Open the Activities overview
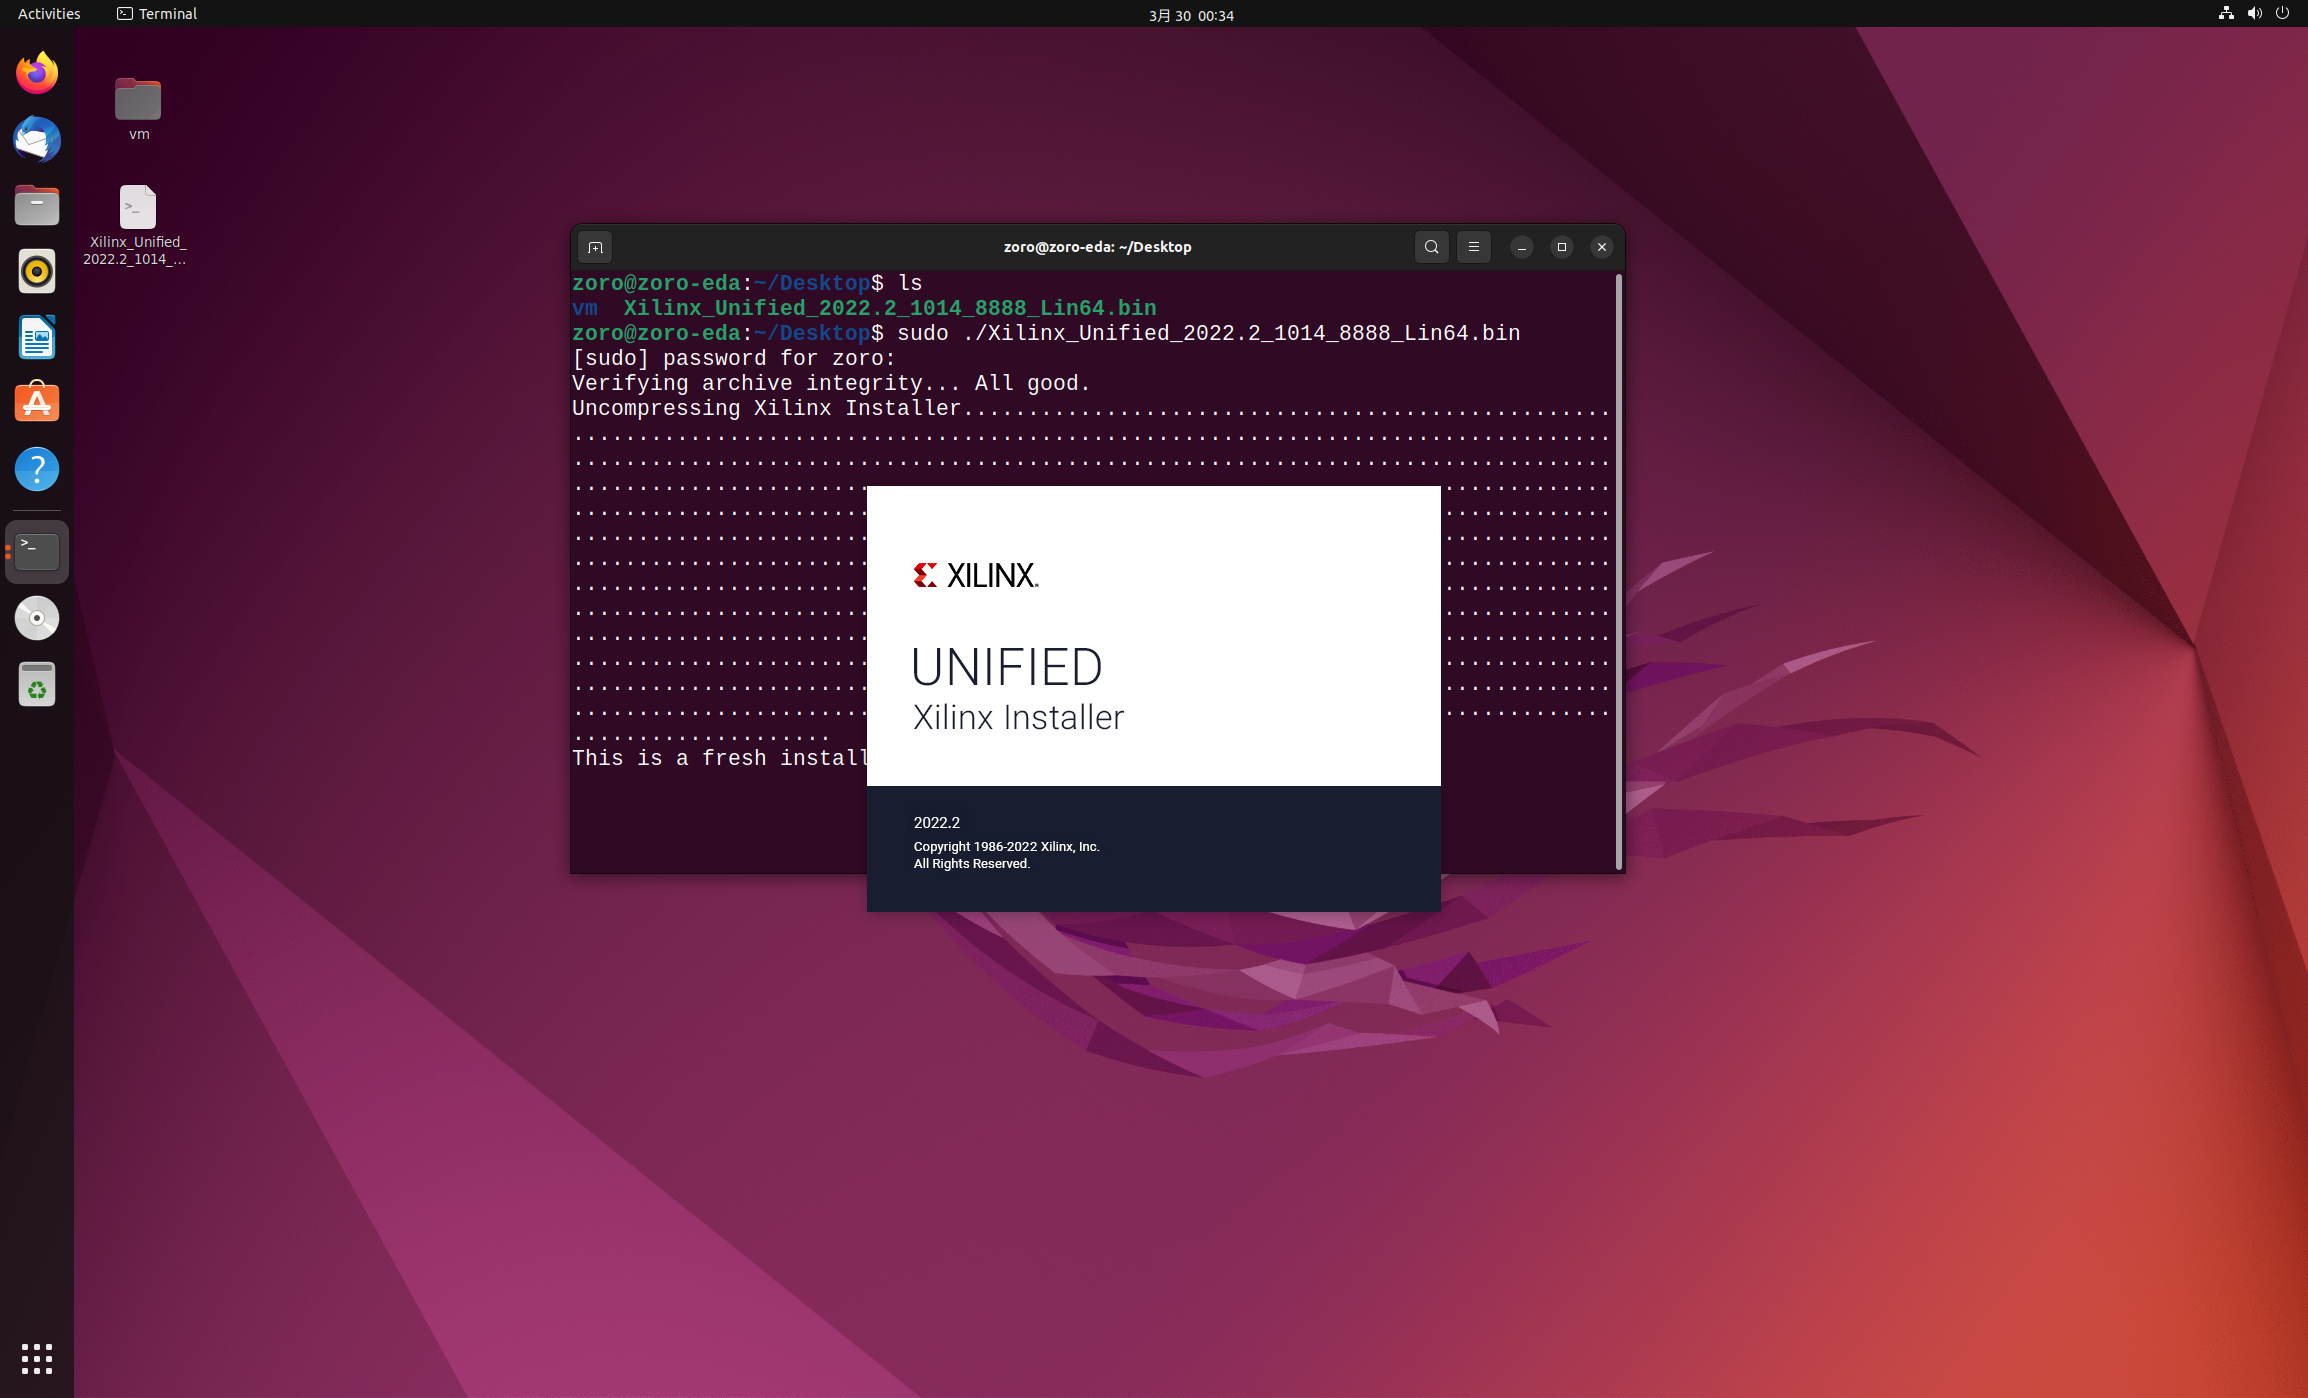 pos(49,14)
